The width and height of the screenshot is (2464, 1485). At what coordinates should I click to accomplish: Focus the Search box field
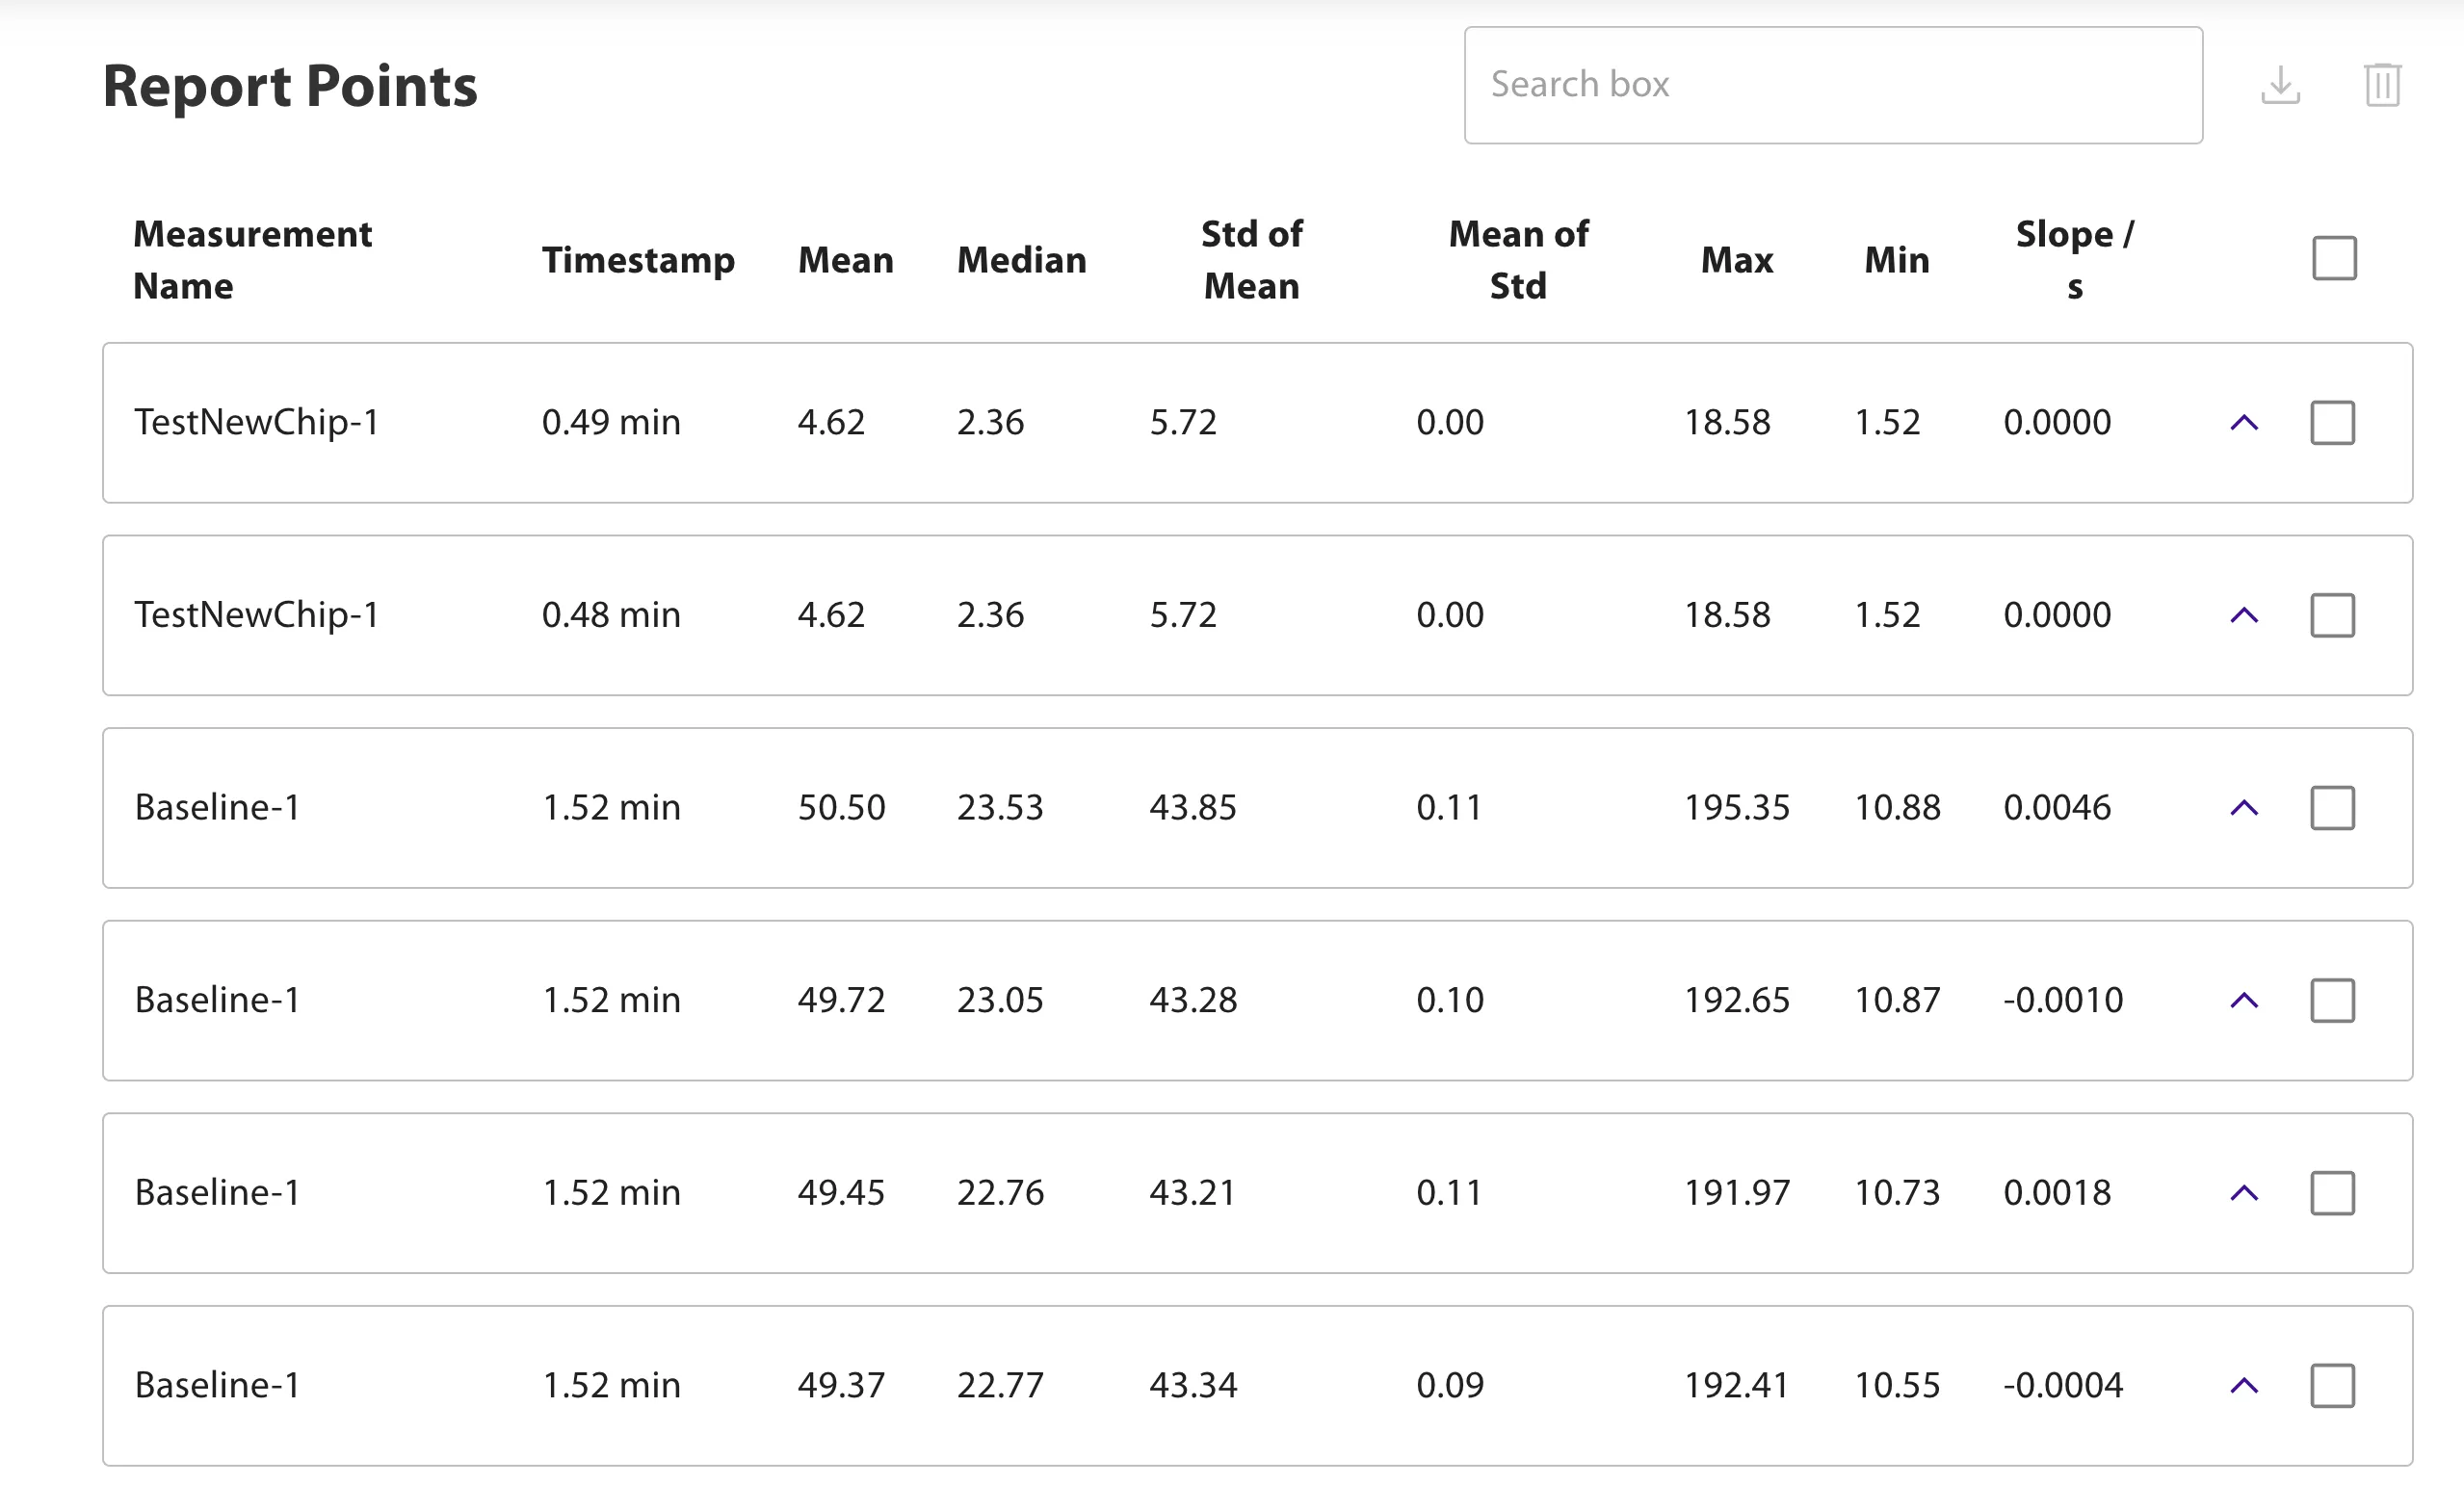pyautogui.click(x=1833, y=85)
